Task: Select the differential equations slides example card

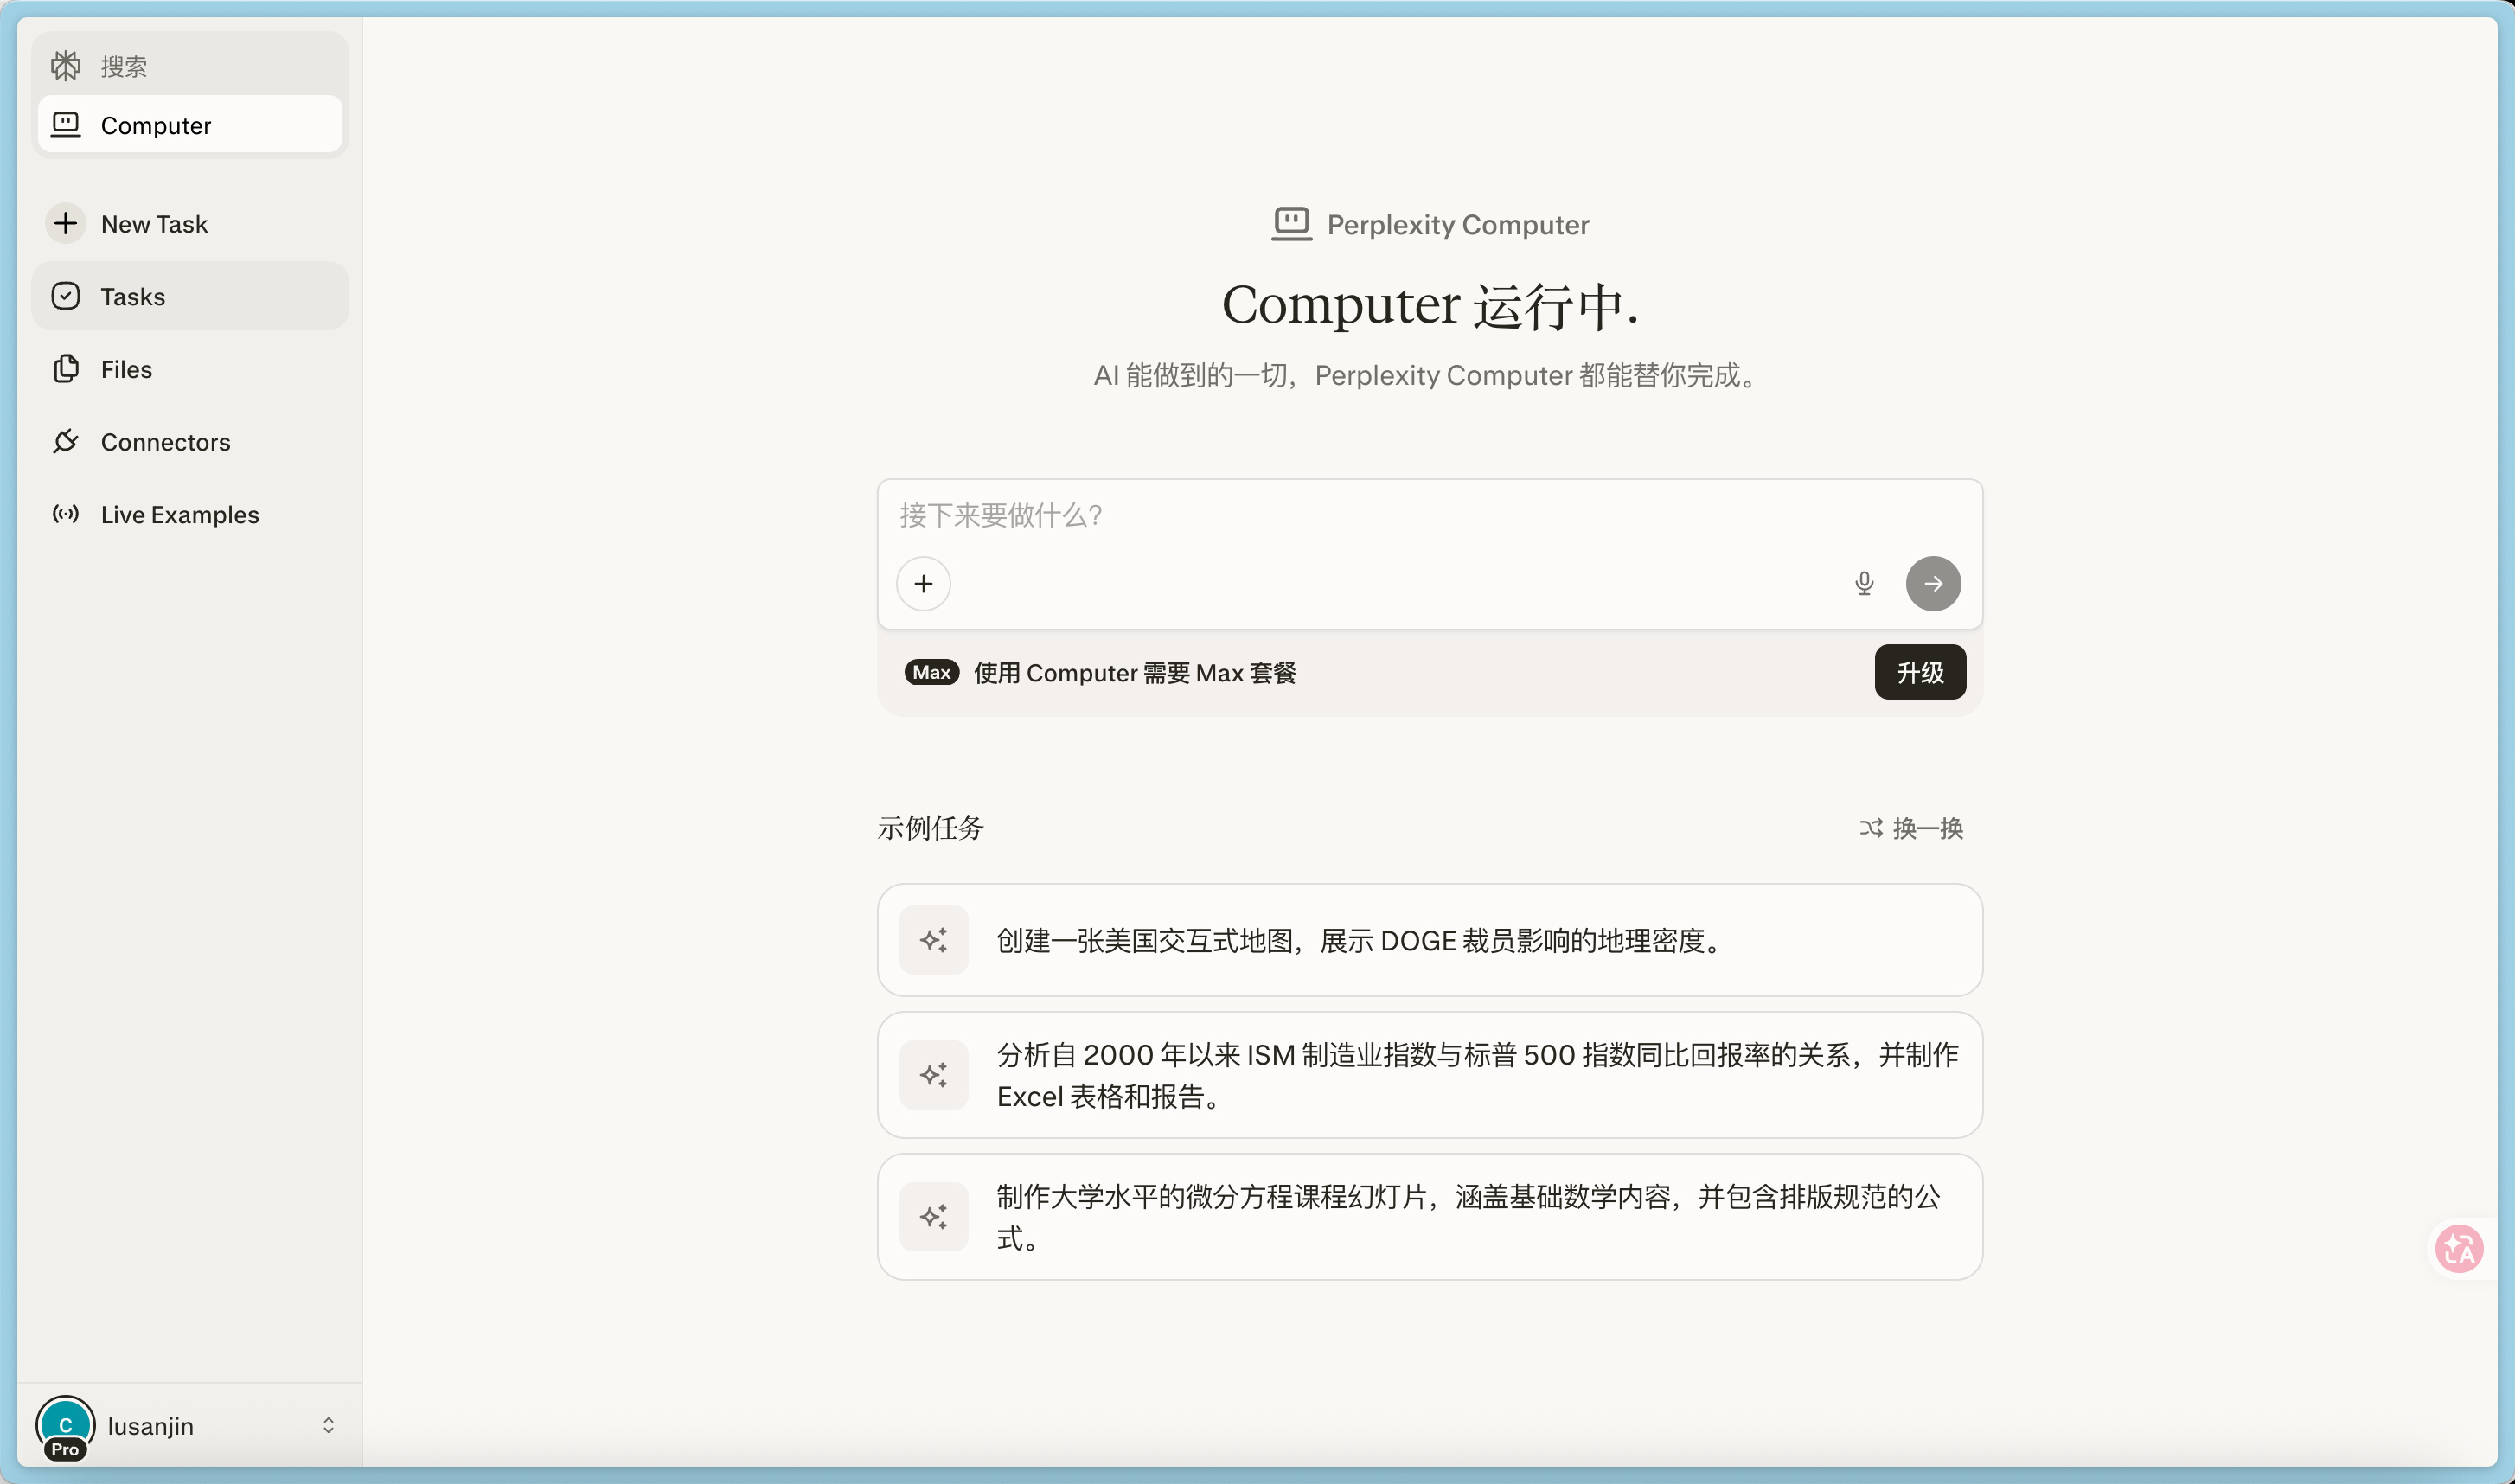Action: pyautogui.click(x=1430, y=1217)
